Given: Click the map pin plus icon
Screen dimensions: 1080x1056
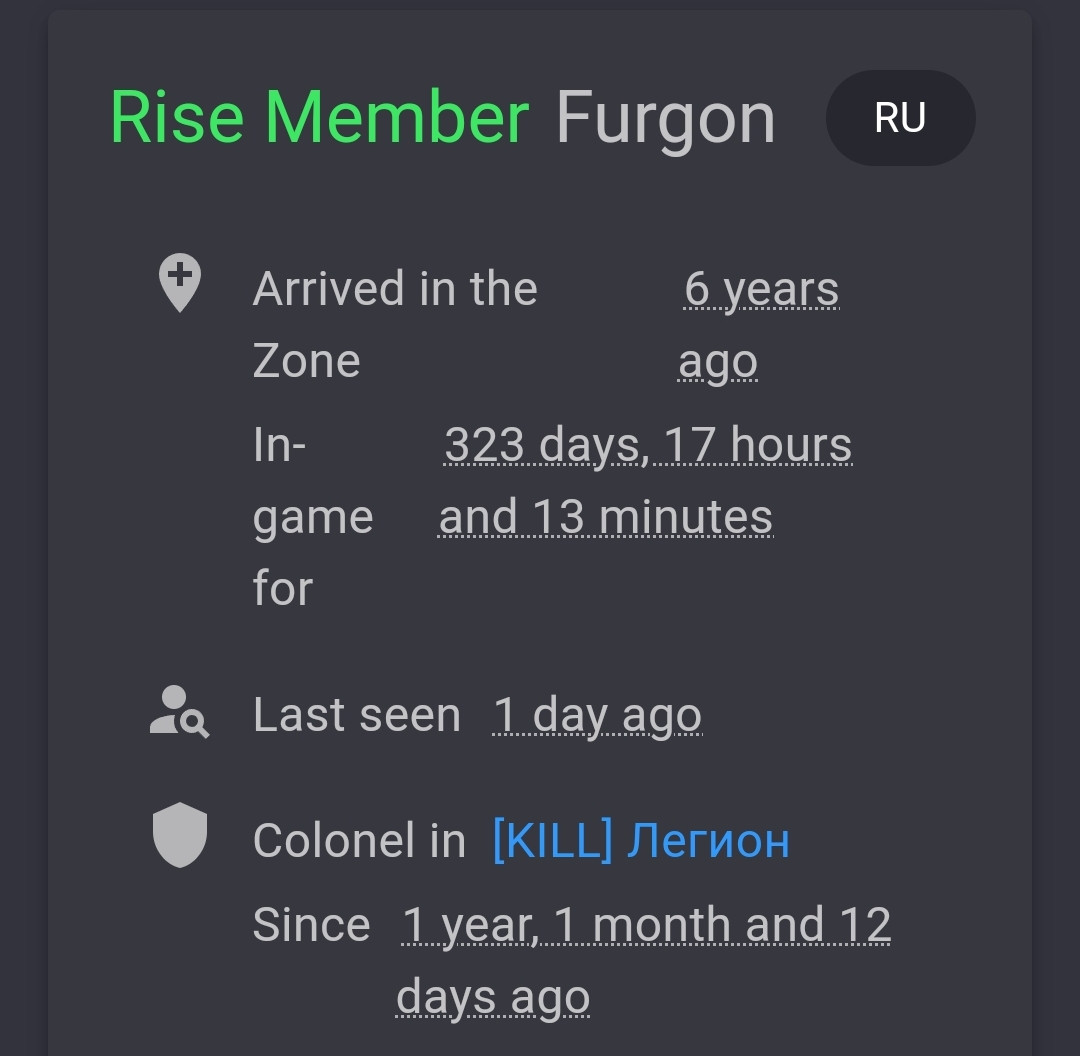Looking at the screenshot, I should click(180, 282).
